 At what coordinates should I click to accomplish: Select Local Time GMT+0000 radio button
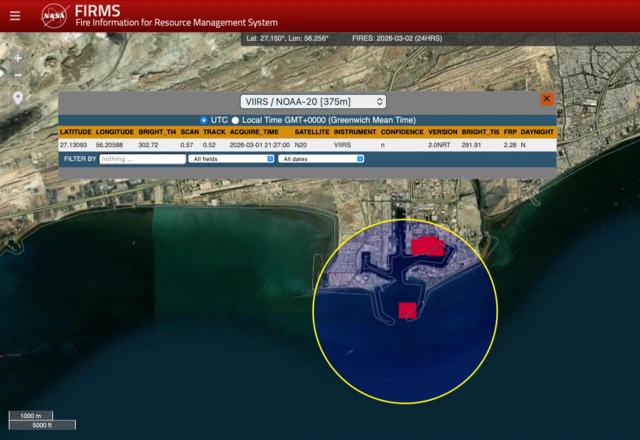235,120
